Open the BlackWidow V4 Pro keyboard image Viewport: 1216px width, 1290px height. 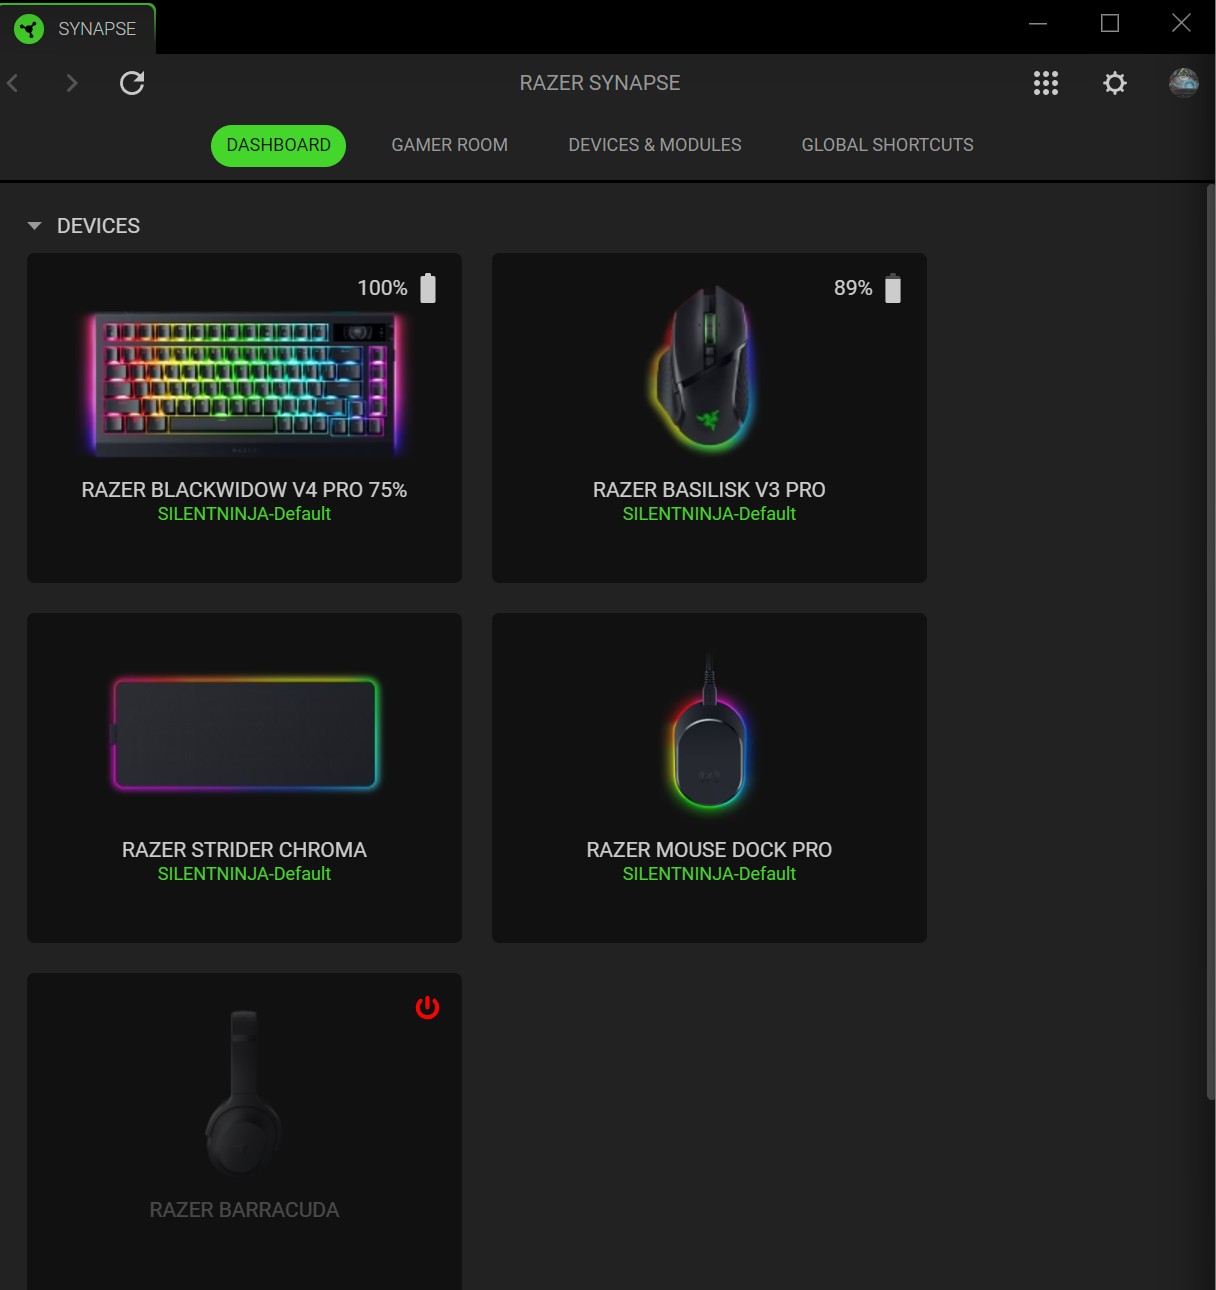click(x=244, y=385)
